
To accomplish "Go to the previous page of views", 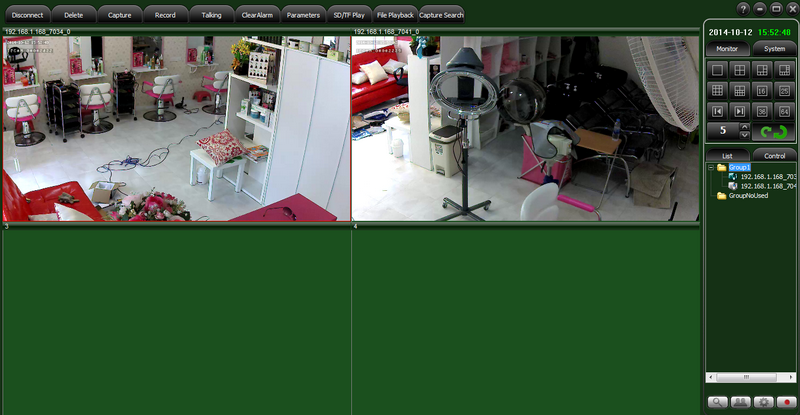I will [717, 111].
